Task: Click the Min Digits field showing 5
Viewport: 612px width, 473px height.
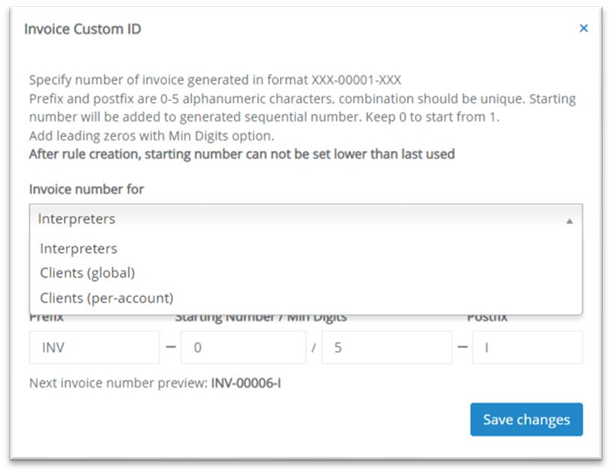Action: click(386, 348)
